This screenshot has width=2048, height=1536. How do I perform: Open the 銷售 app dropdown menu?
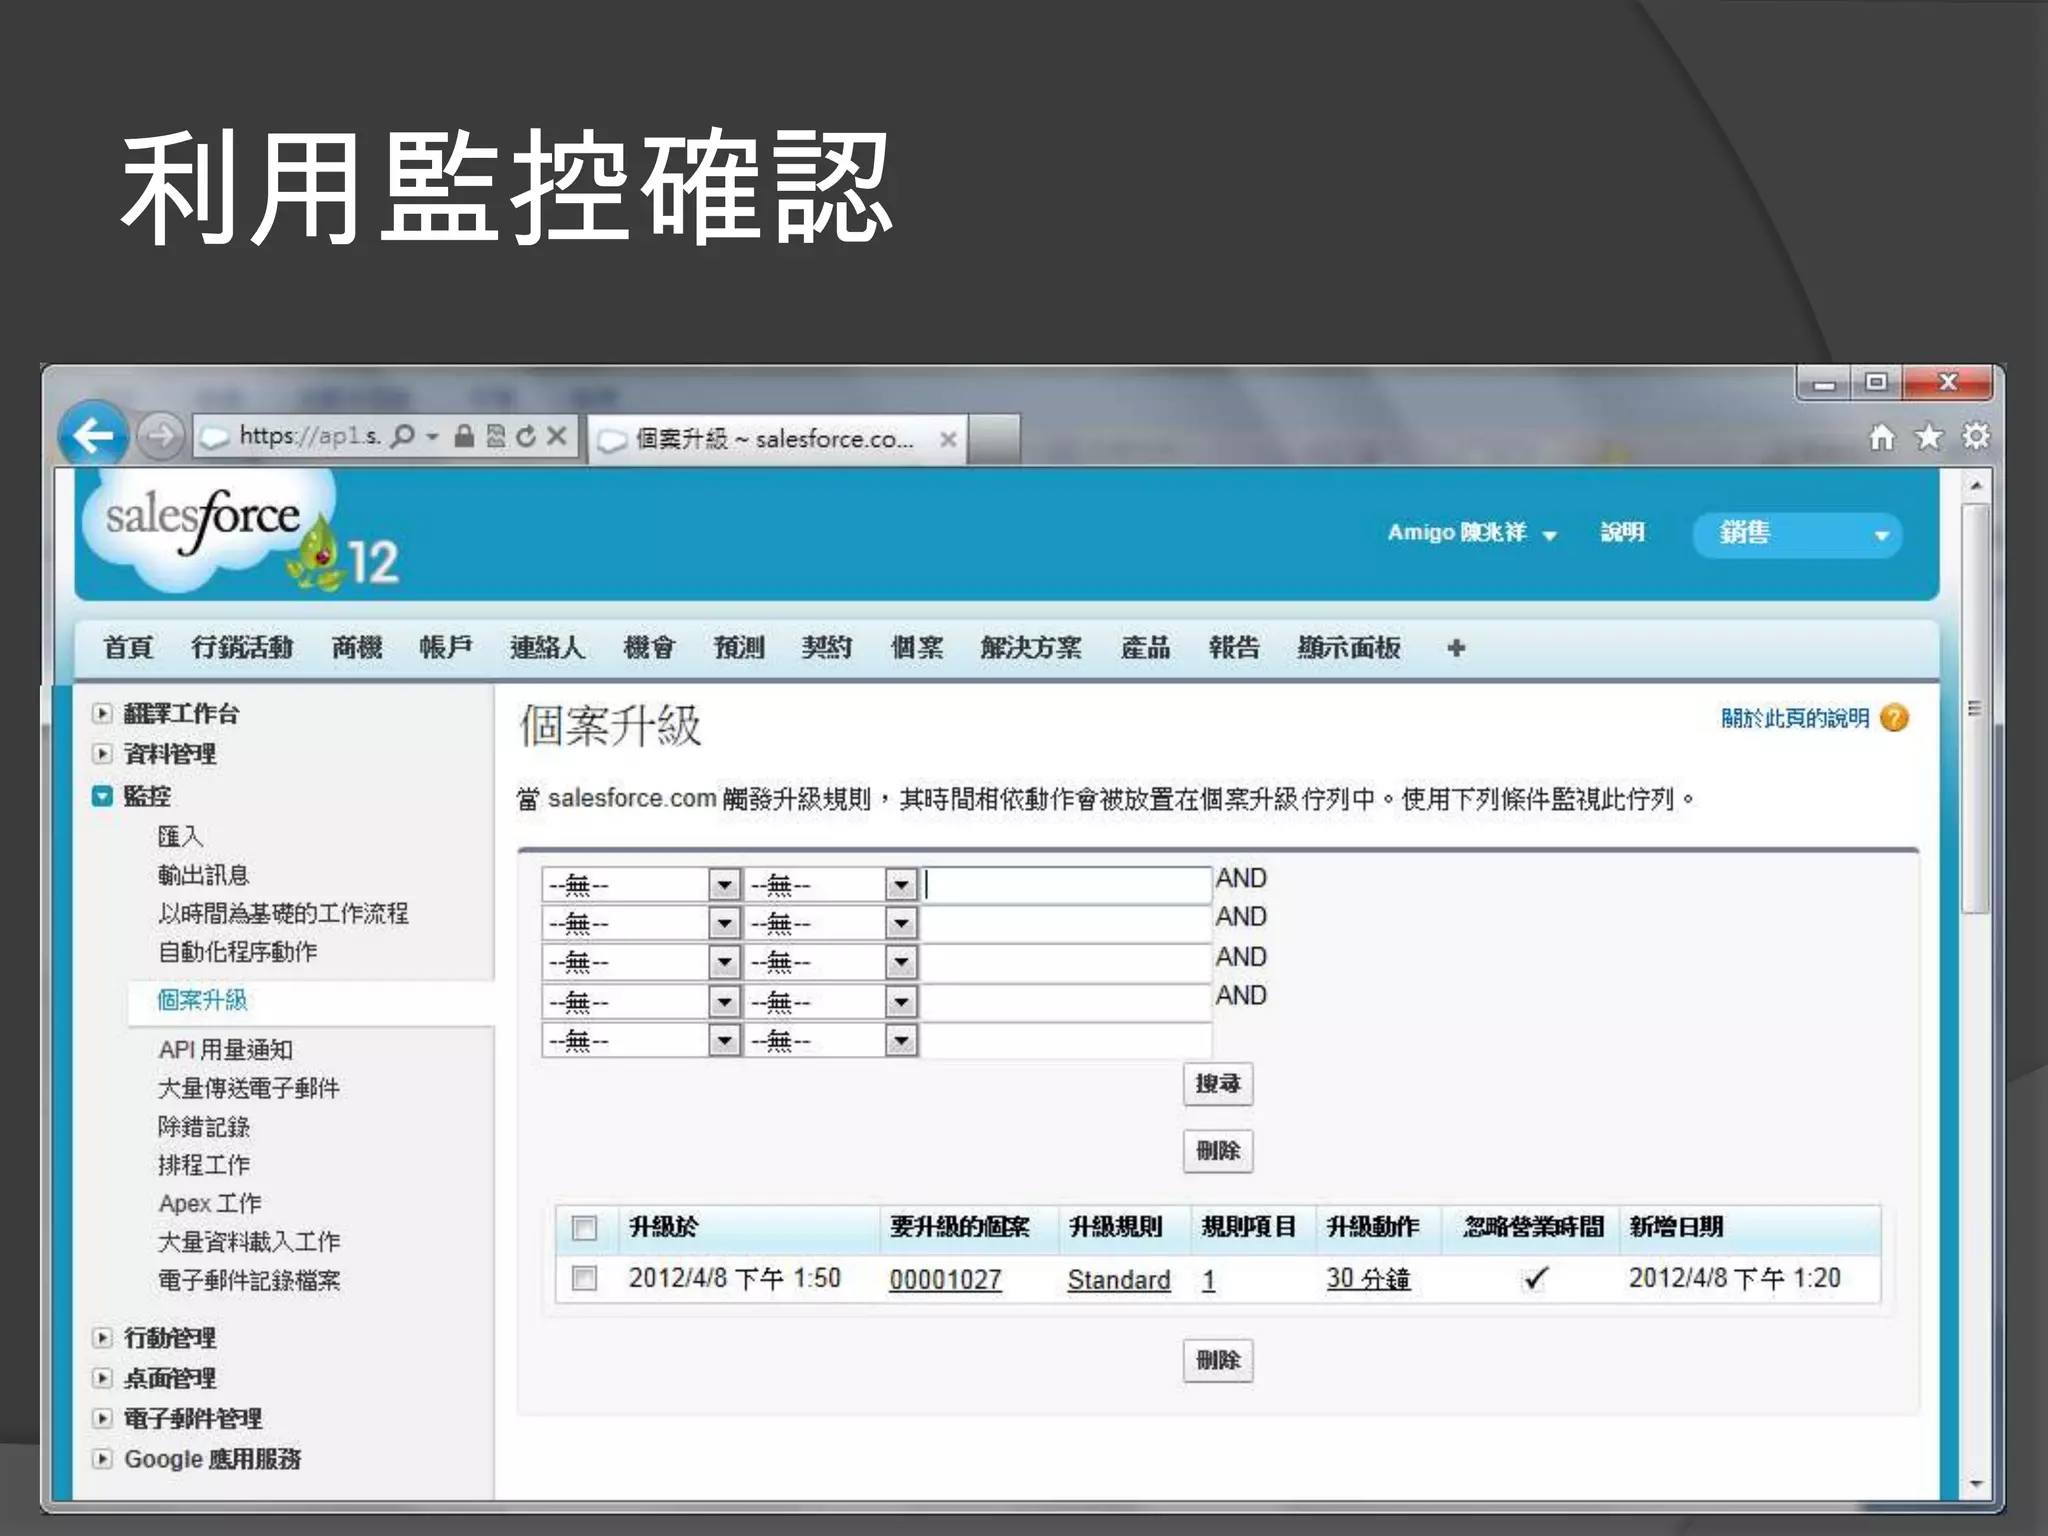pos(1881,535)
